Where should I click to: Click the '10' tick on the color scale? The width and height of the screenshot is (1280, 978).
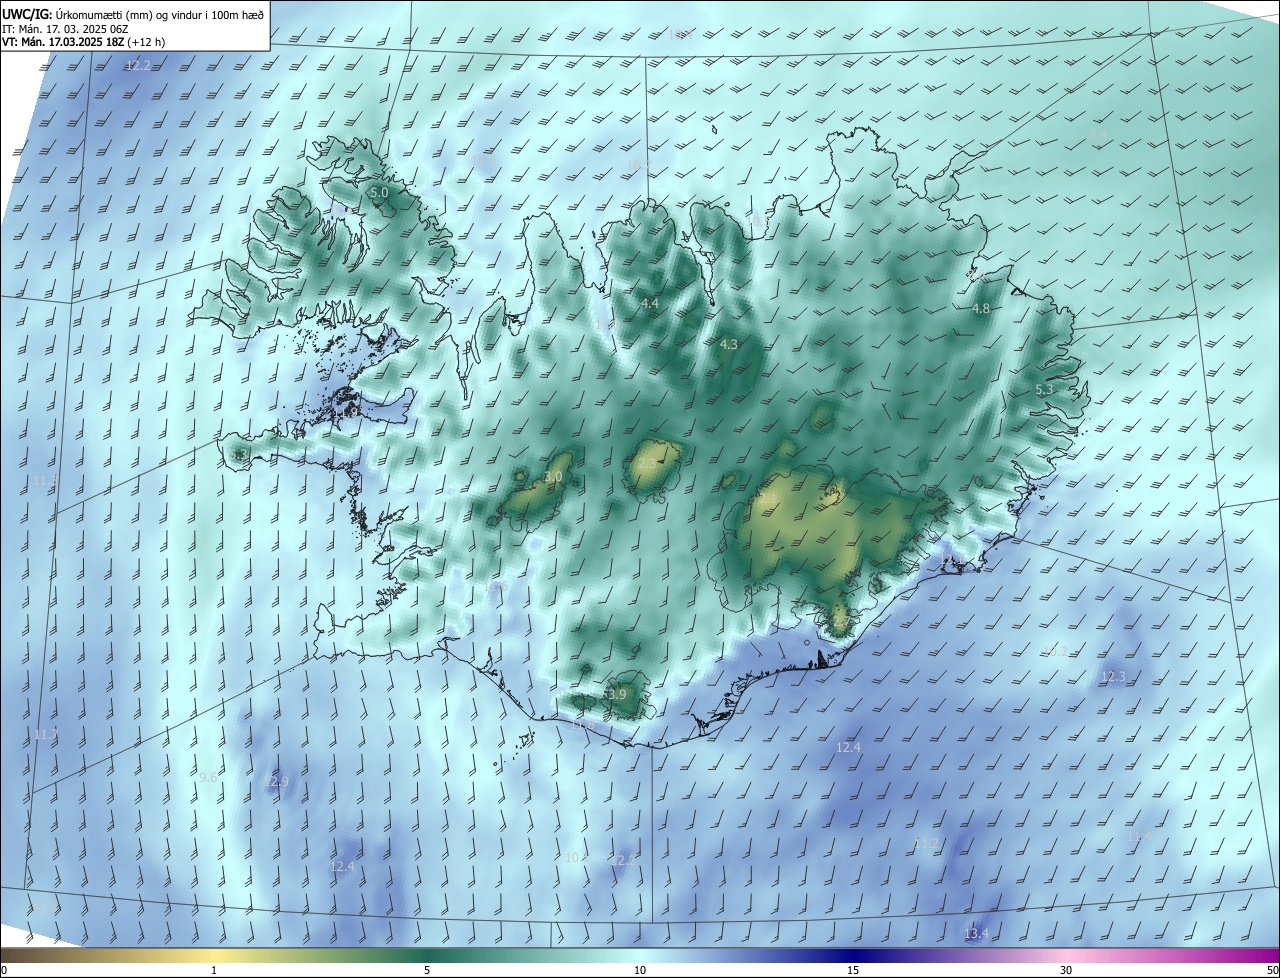tap(640, 970)
